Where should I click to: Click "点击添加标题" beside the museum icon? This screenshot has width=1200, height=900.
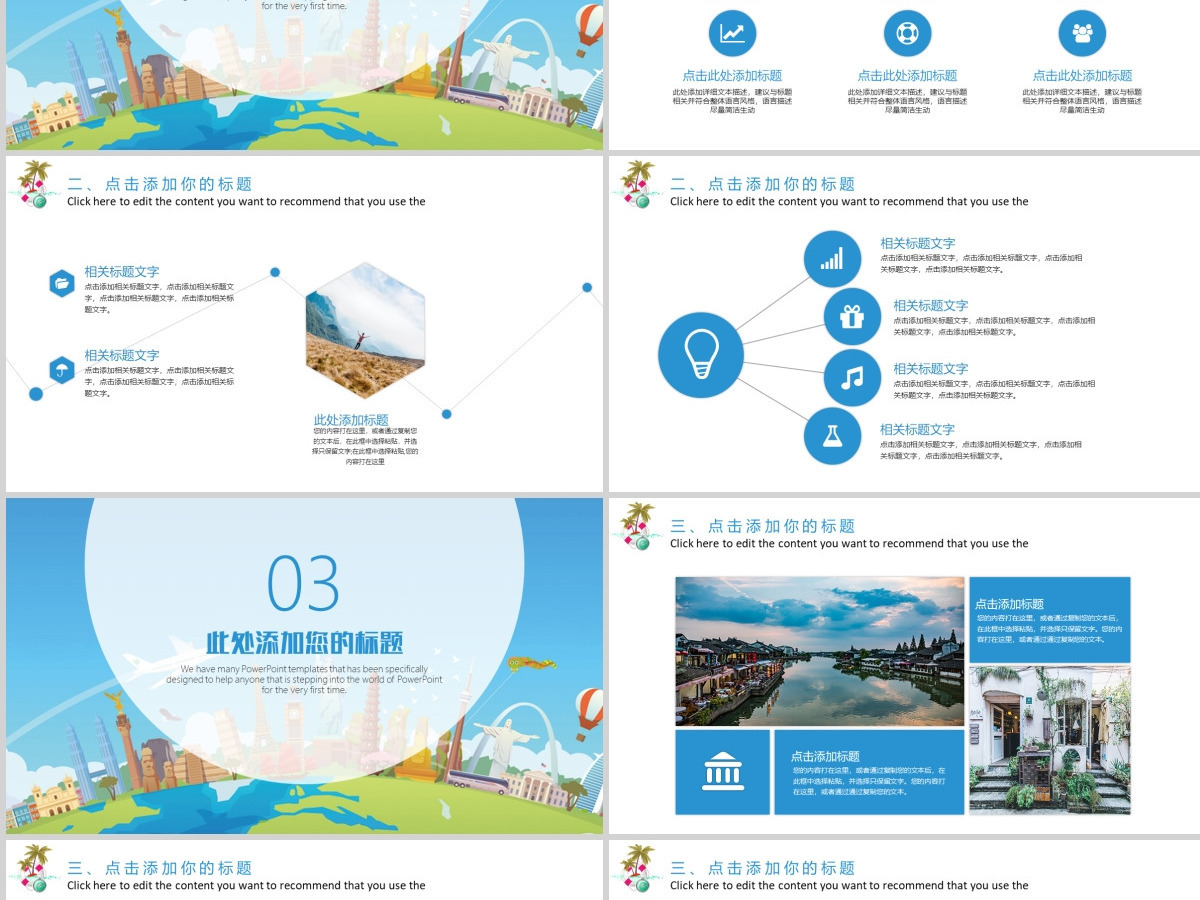(x=825, y=757)
